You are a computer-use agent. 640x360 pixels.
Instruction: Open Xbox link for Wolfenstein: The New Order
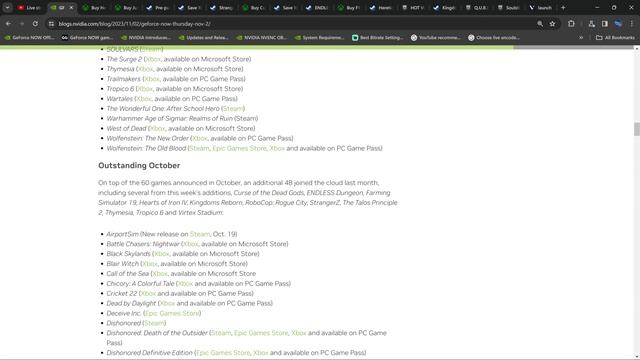coord(200,138)
